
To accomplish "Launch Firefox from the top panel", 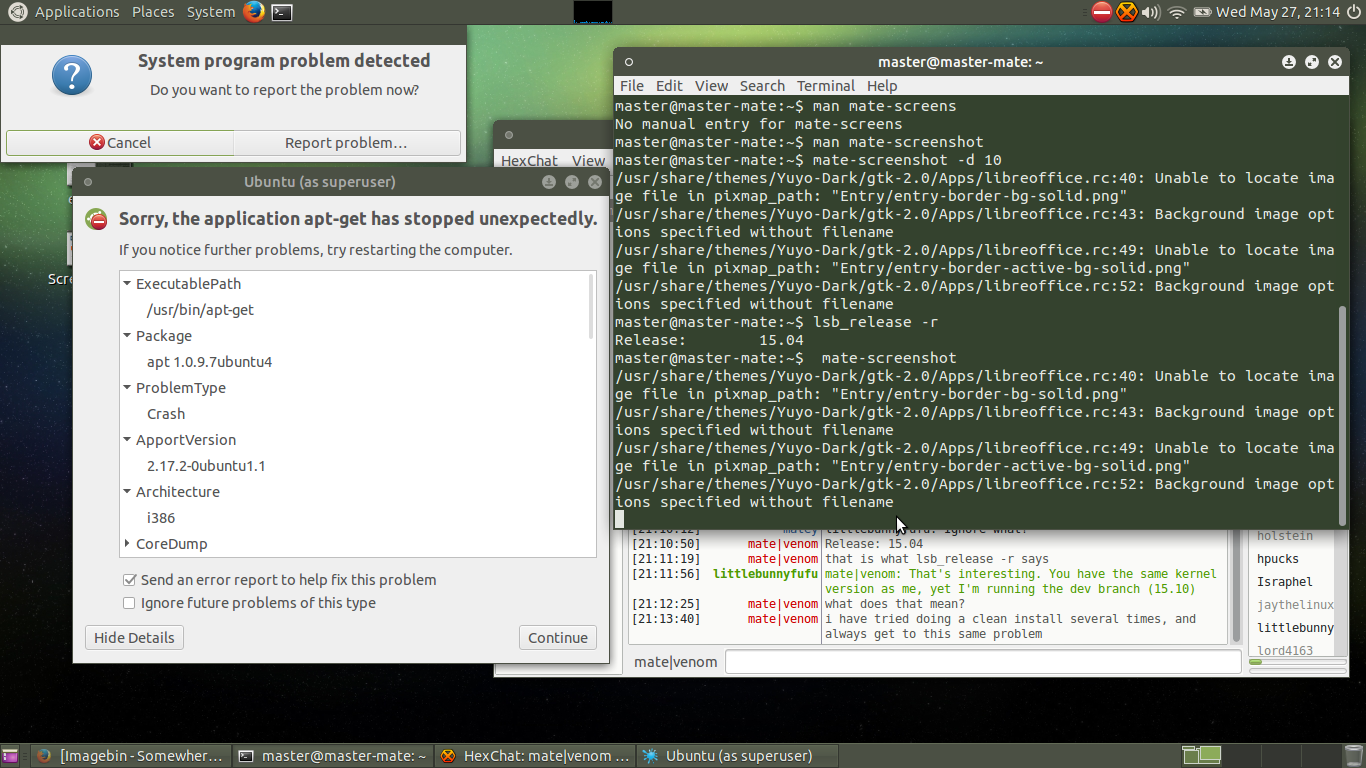I will pos(254,12).
